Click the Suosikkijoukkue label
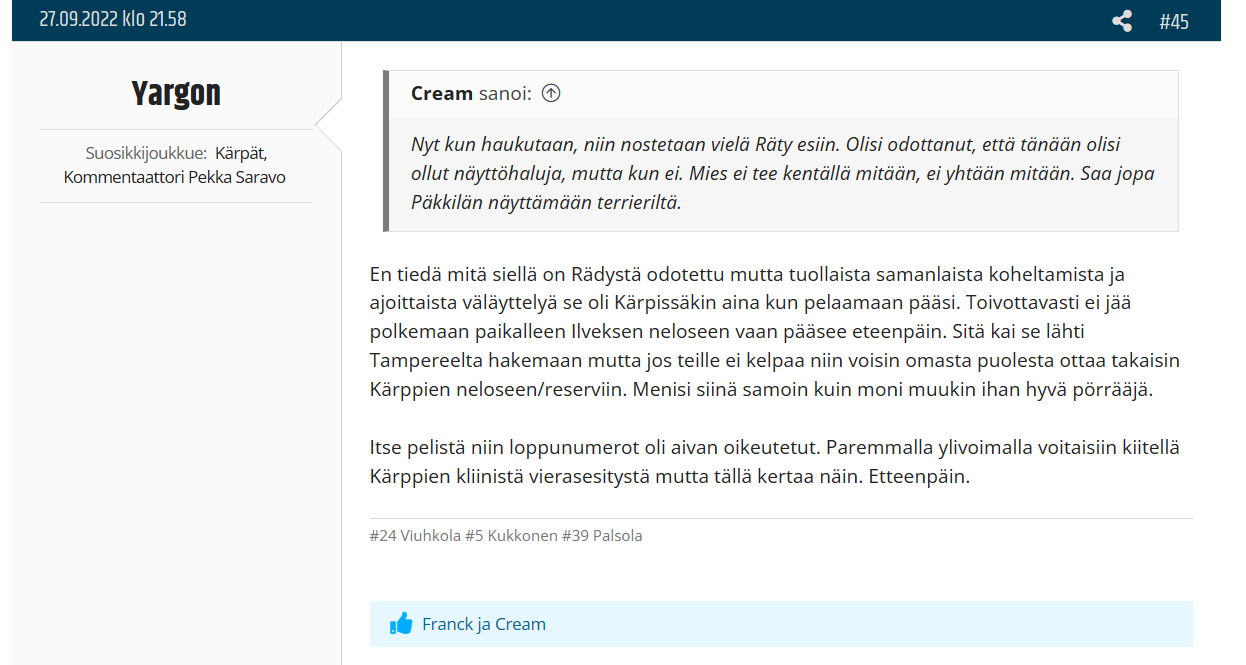 pyautogui.click(x=146, y=153)
